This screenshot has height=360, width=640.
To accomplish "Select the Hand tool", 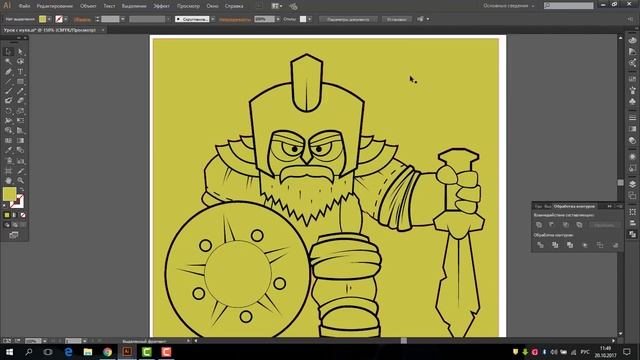I will pos(8,180).
